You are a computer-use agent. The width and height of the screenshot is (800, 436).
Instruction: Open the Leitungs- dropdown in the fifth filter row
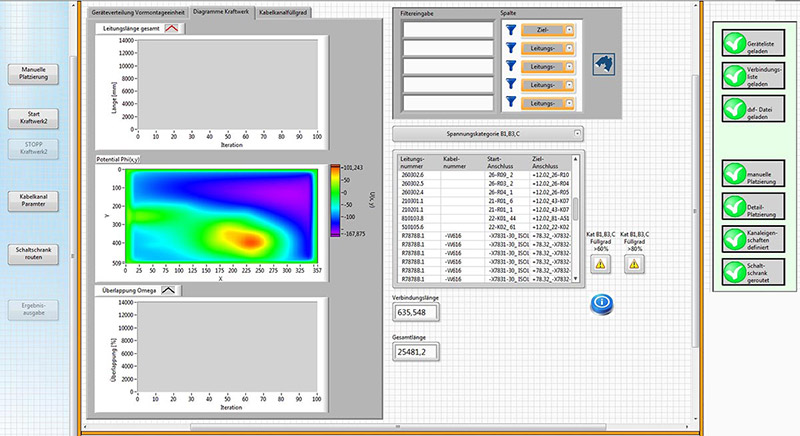coord(548,104)
